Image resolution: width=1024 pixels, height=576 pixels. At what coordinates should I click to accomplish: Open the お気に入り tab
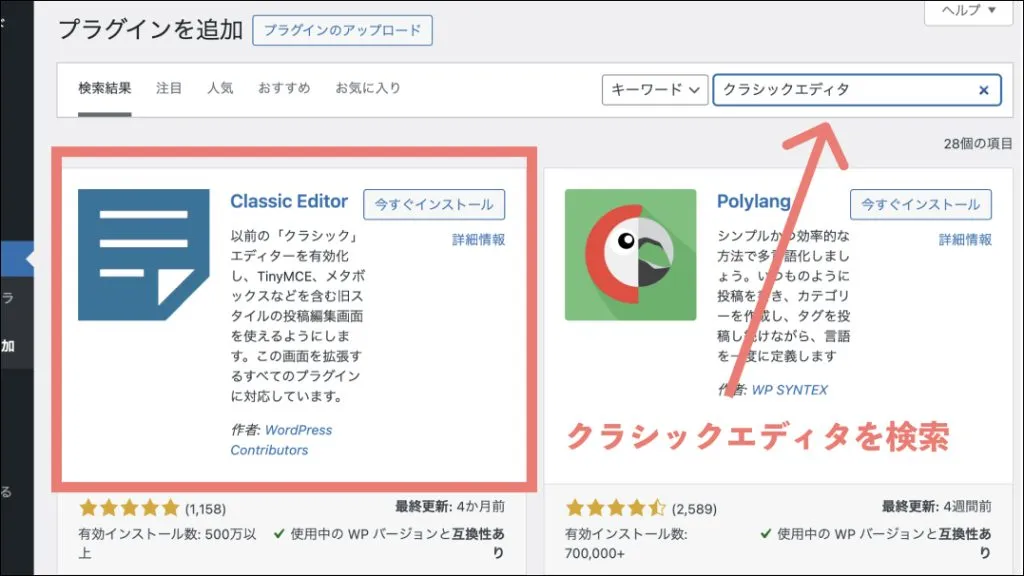[368, 88]
